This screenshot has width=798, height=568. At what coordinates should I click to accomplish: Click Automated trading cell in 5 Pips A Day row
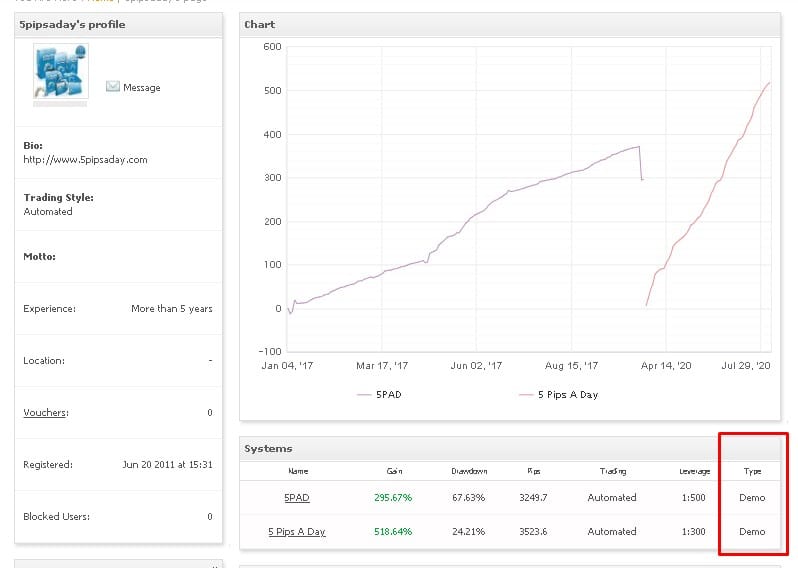click(612, 531)
